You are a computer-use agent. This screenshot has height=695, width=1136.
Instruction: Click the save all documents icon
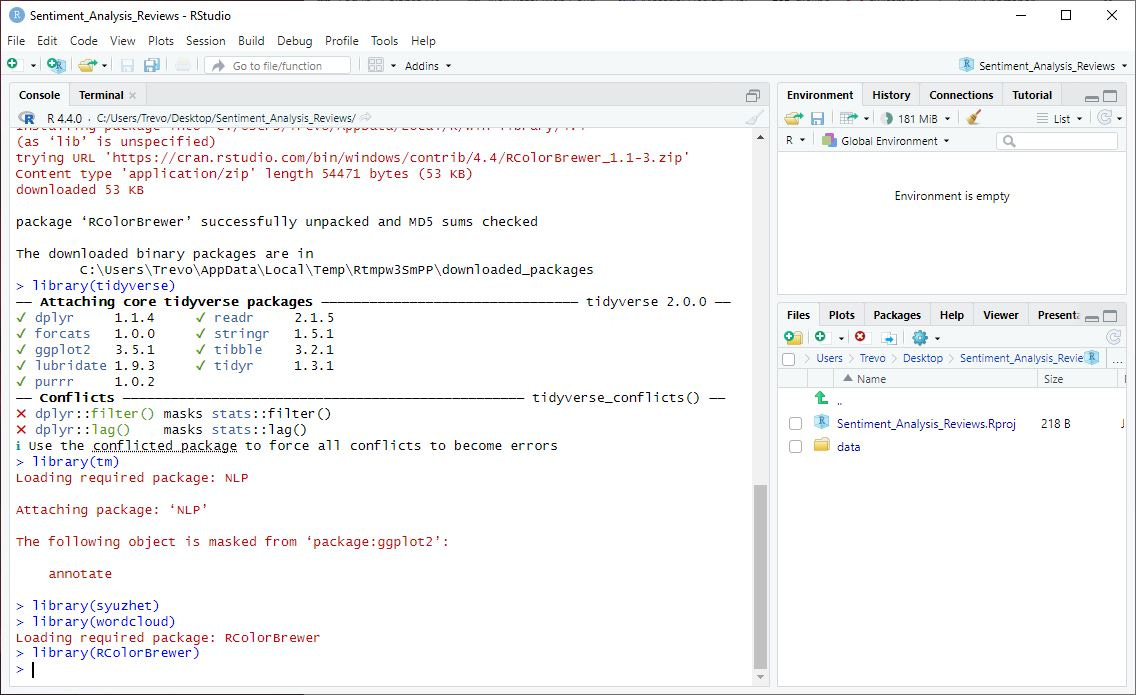151,65
